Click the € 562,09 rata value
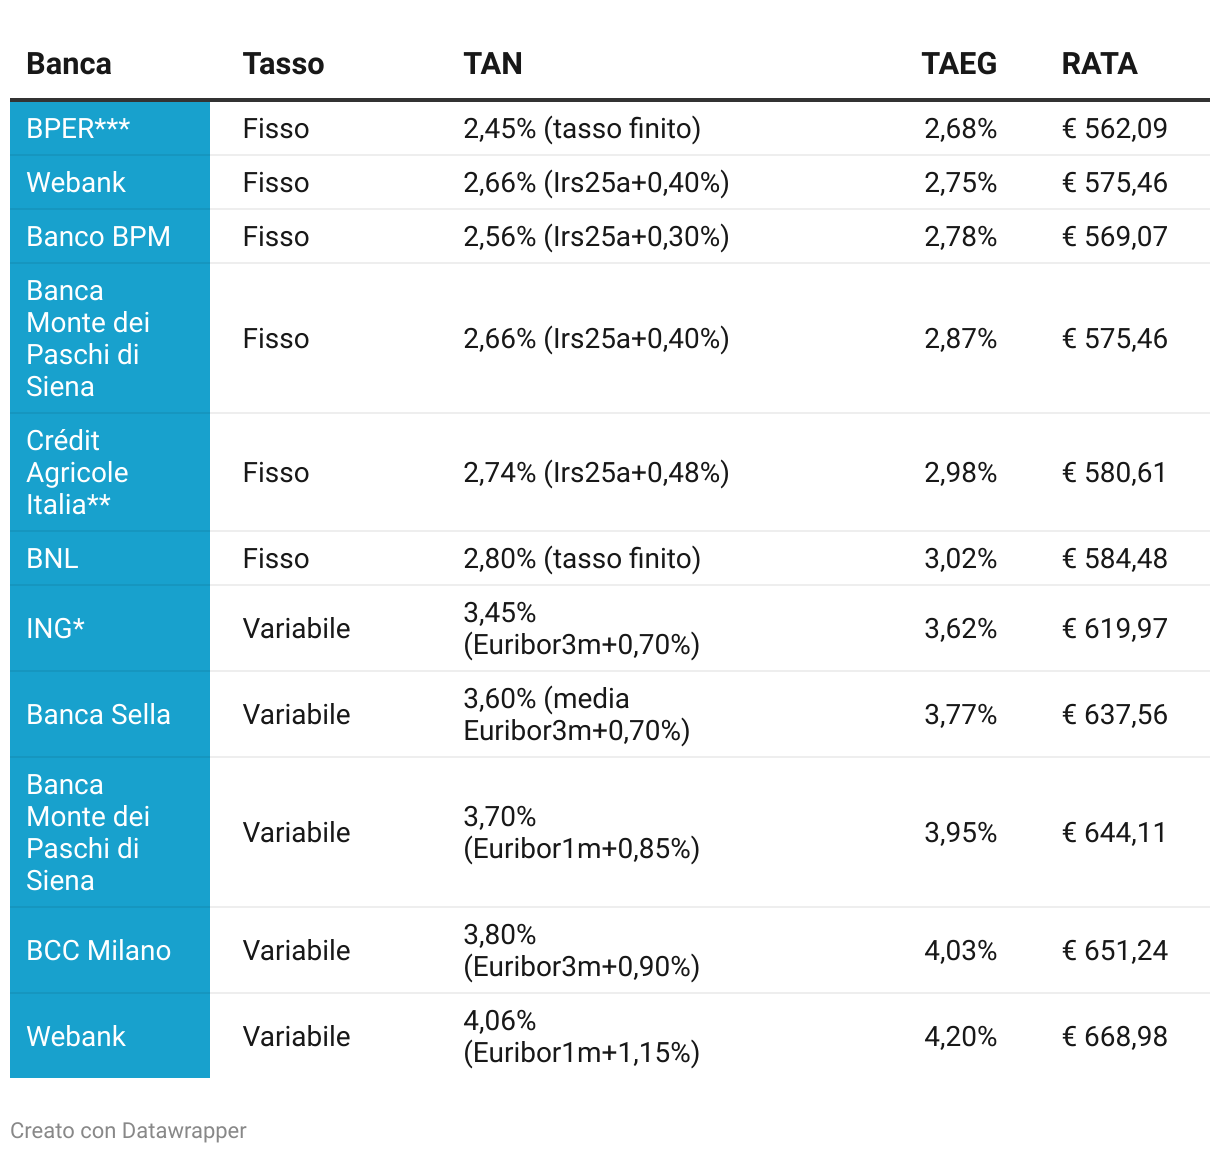Image resolution: width=1220 pixels, height=1154 pixels. [1114, 129]
